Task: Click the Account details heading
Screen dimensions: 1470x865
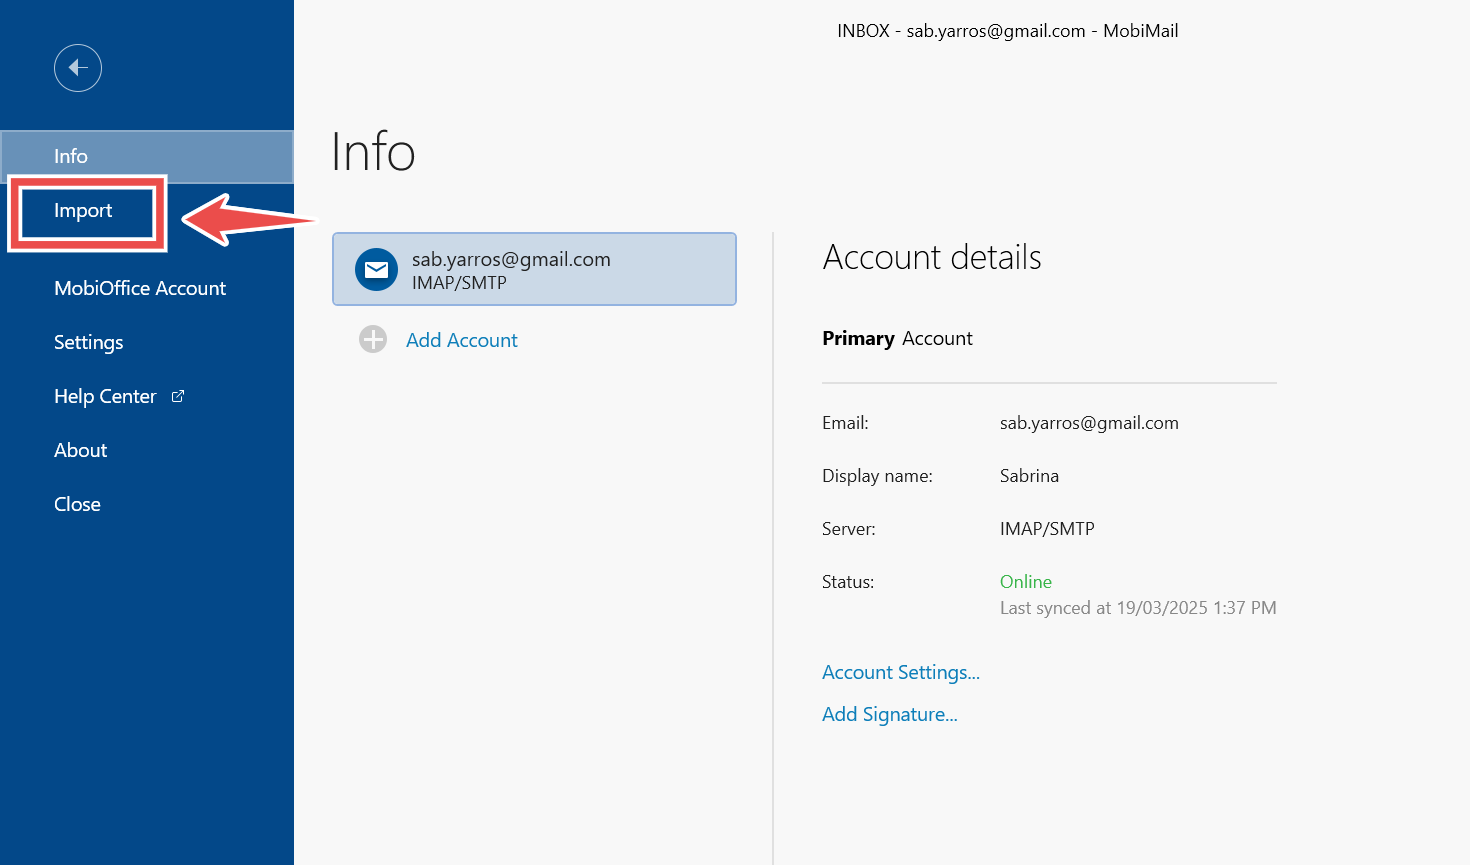Action: (x=932, y=257)
